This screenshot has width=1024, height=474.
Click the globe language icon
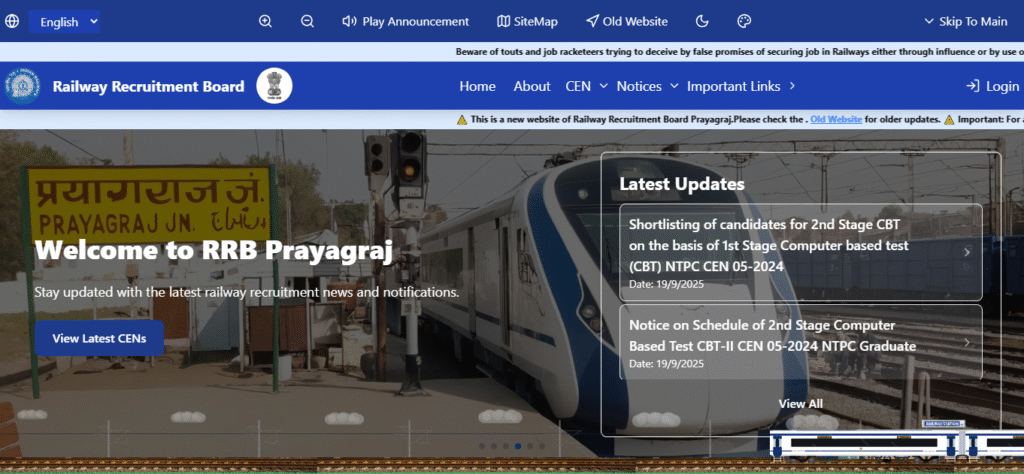click(x=12, y=22)
